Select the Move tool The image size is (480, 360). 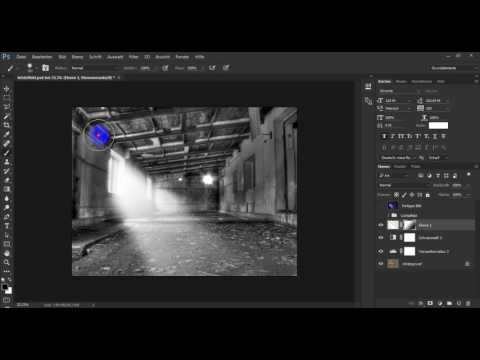(6, 89)
